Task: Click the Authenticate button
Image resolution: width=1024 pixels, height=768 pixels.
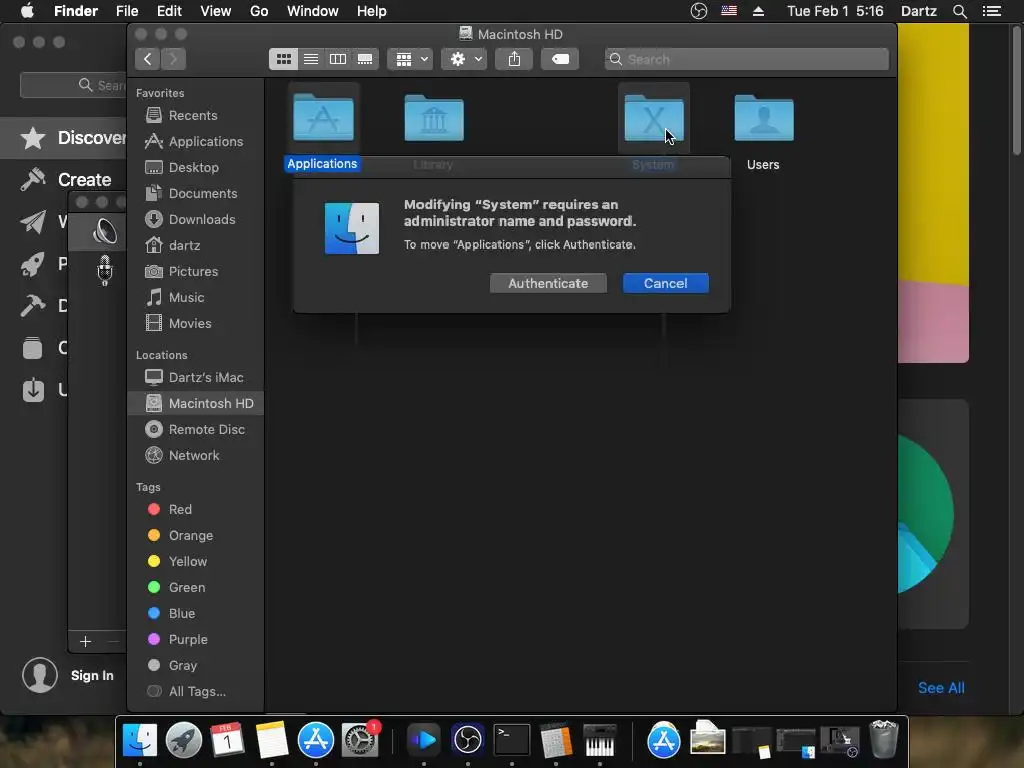Action: click(x=548, y=283)
